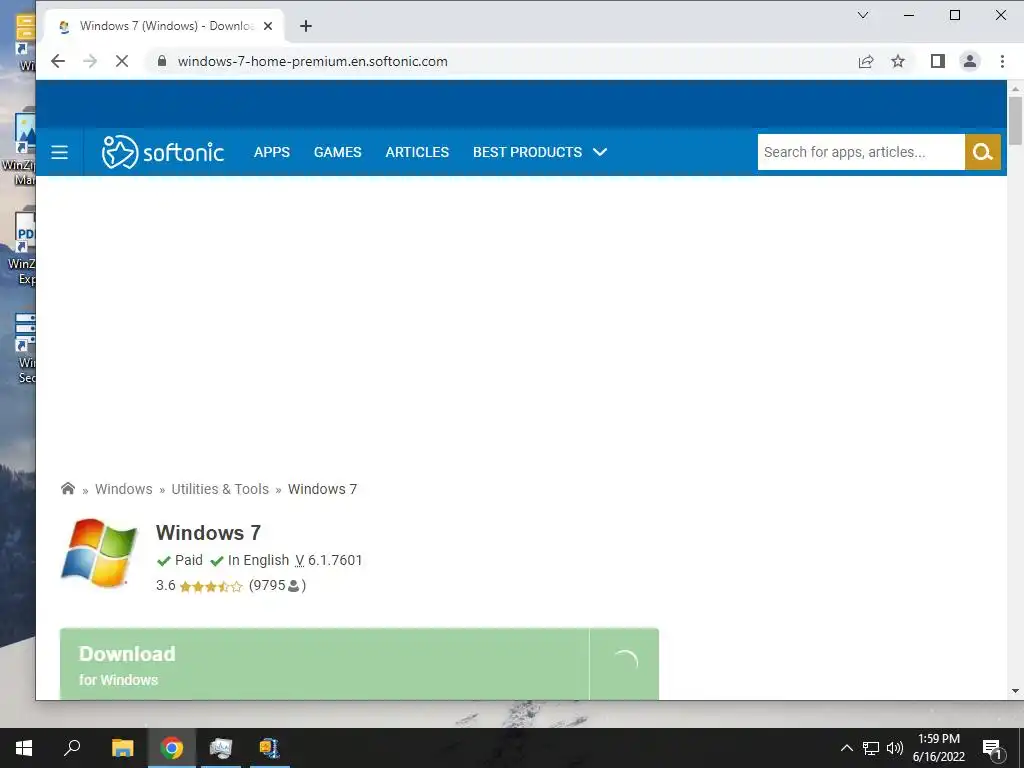
Task: Click the Softonic logo
Action: tap(163, 152)
